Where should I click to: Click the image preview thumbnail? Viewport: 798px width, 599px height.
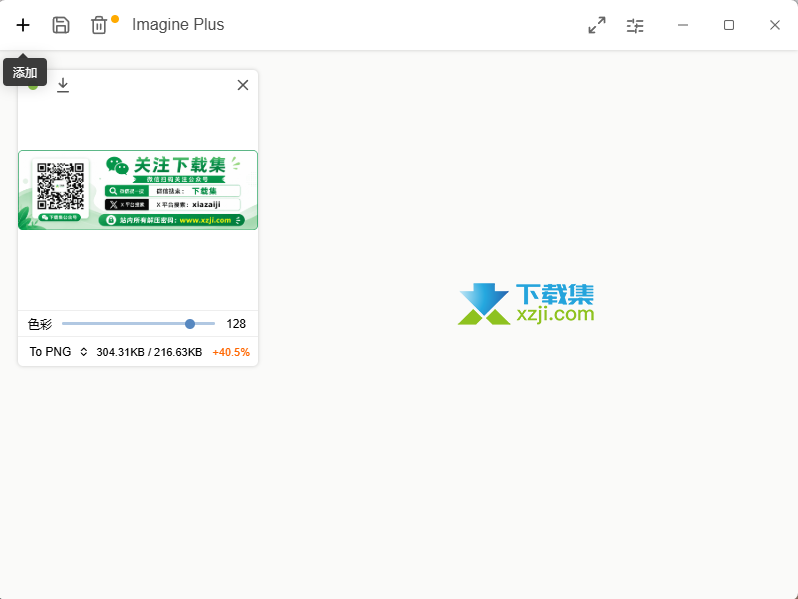[x=138, y=190]
